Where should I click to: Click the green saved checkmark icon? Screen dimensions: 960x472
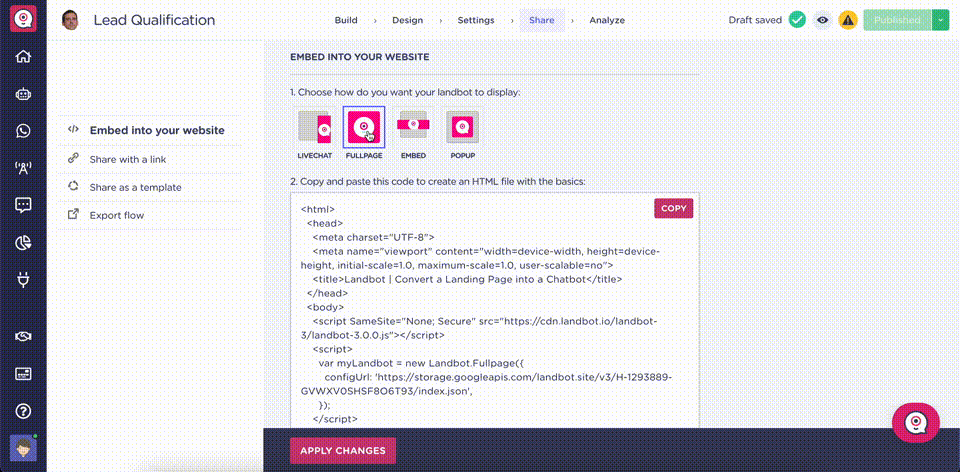tap(797, 20)
